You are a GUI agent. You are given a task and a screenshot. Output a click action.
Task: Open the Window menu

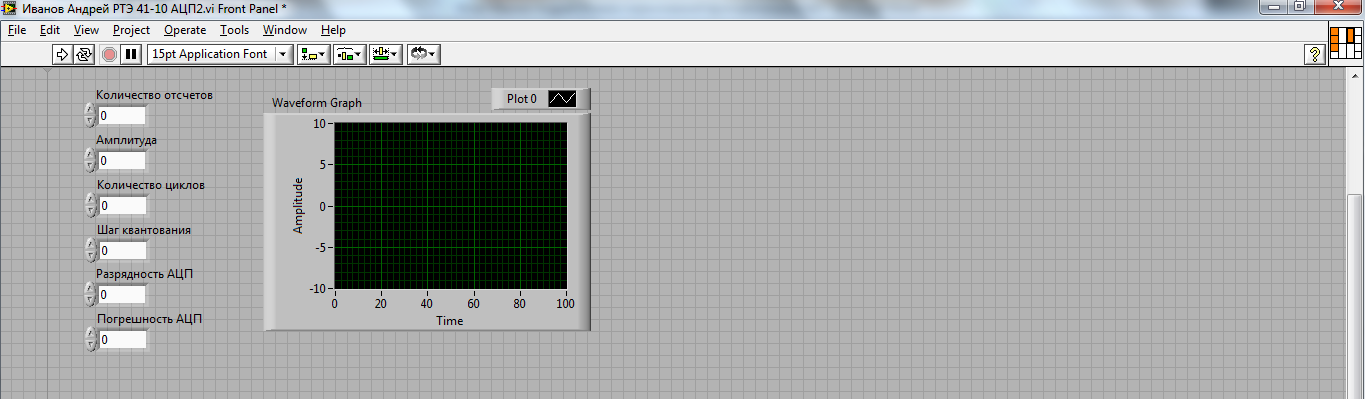coord(285,30)
